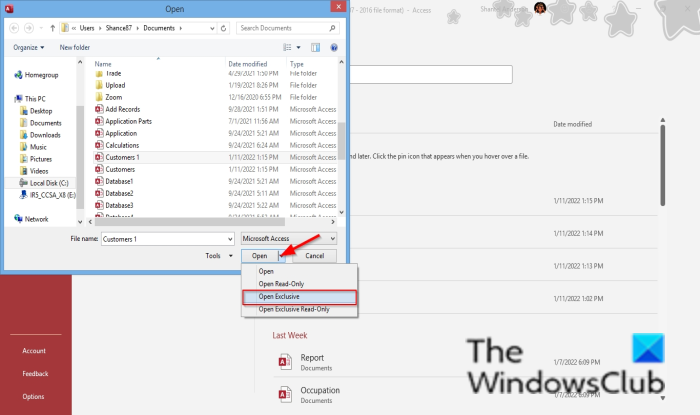
Task: Show the preview pane icon
Action: coord(316,47)
